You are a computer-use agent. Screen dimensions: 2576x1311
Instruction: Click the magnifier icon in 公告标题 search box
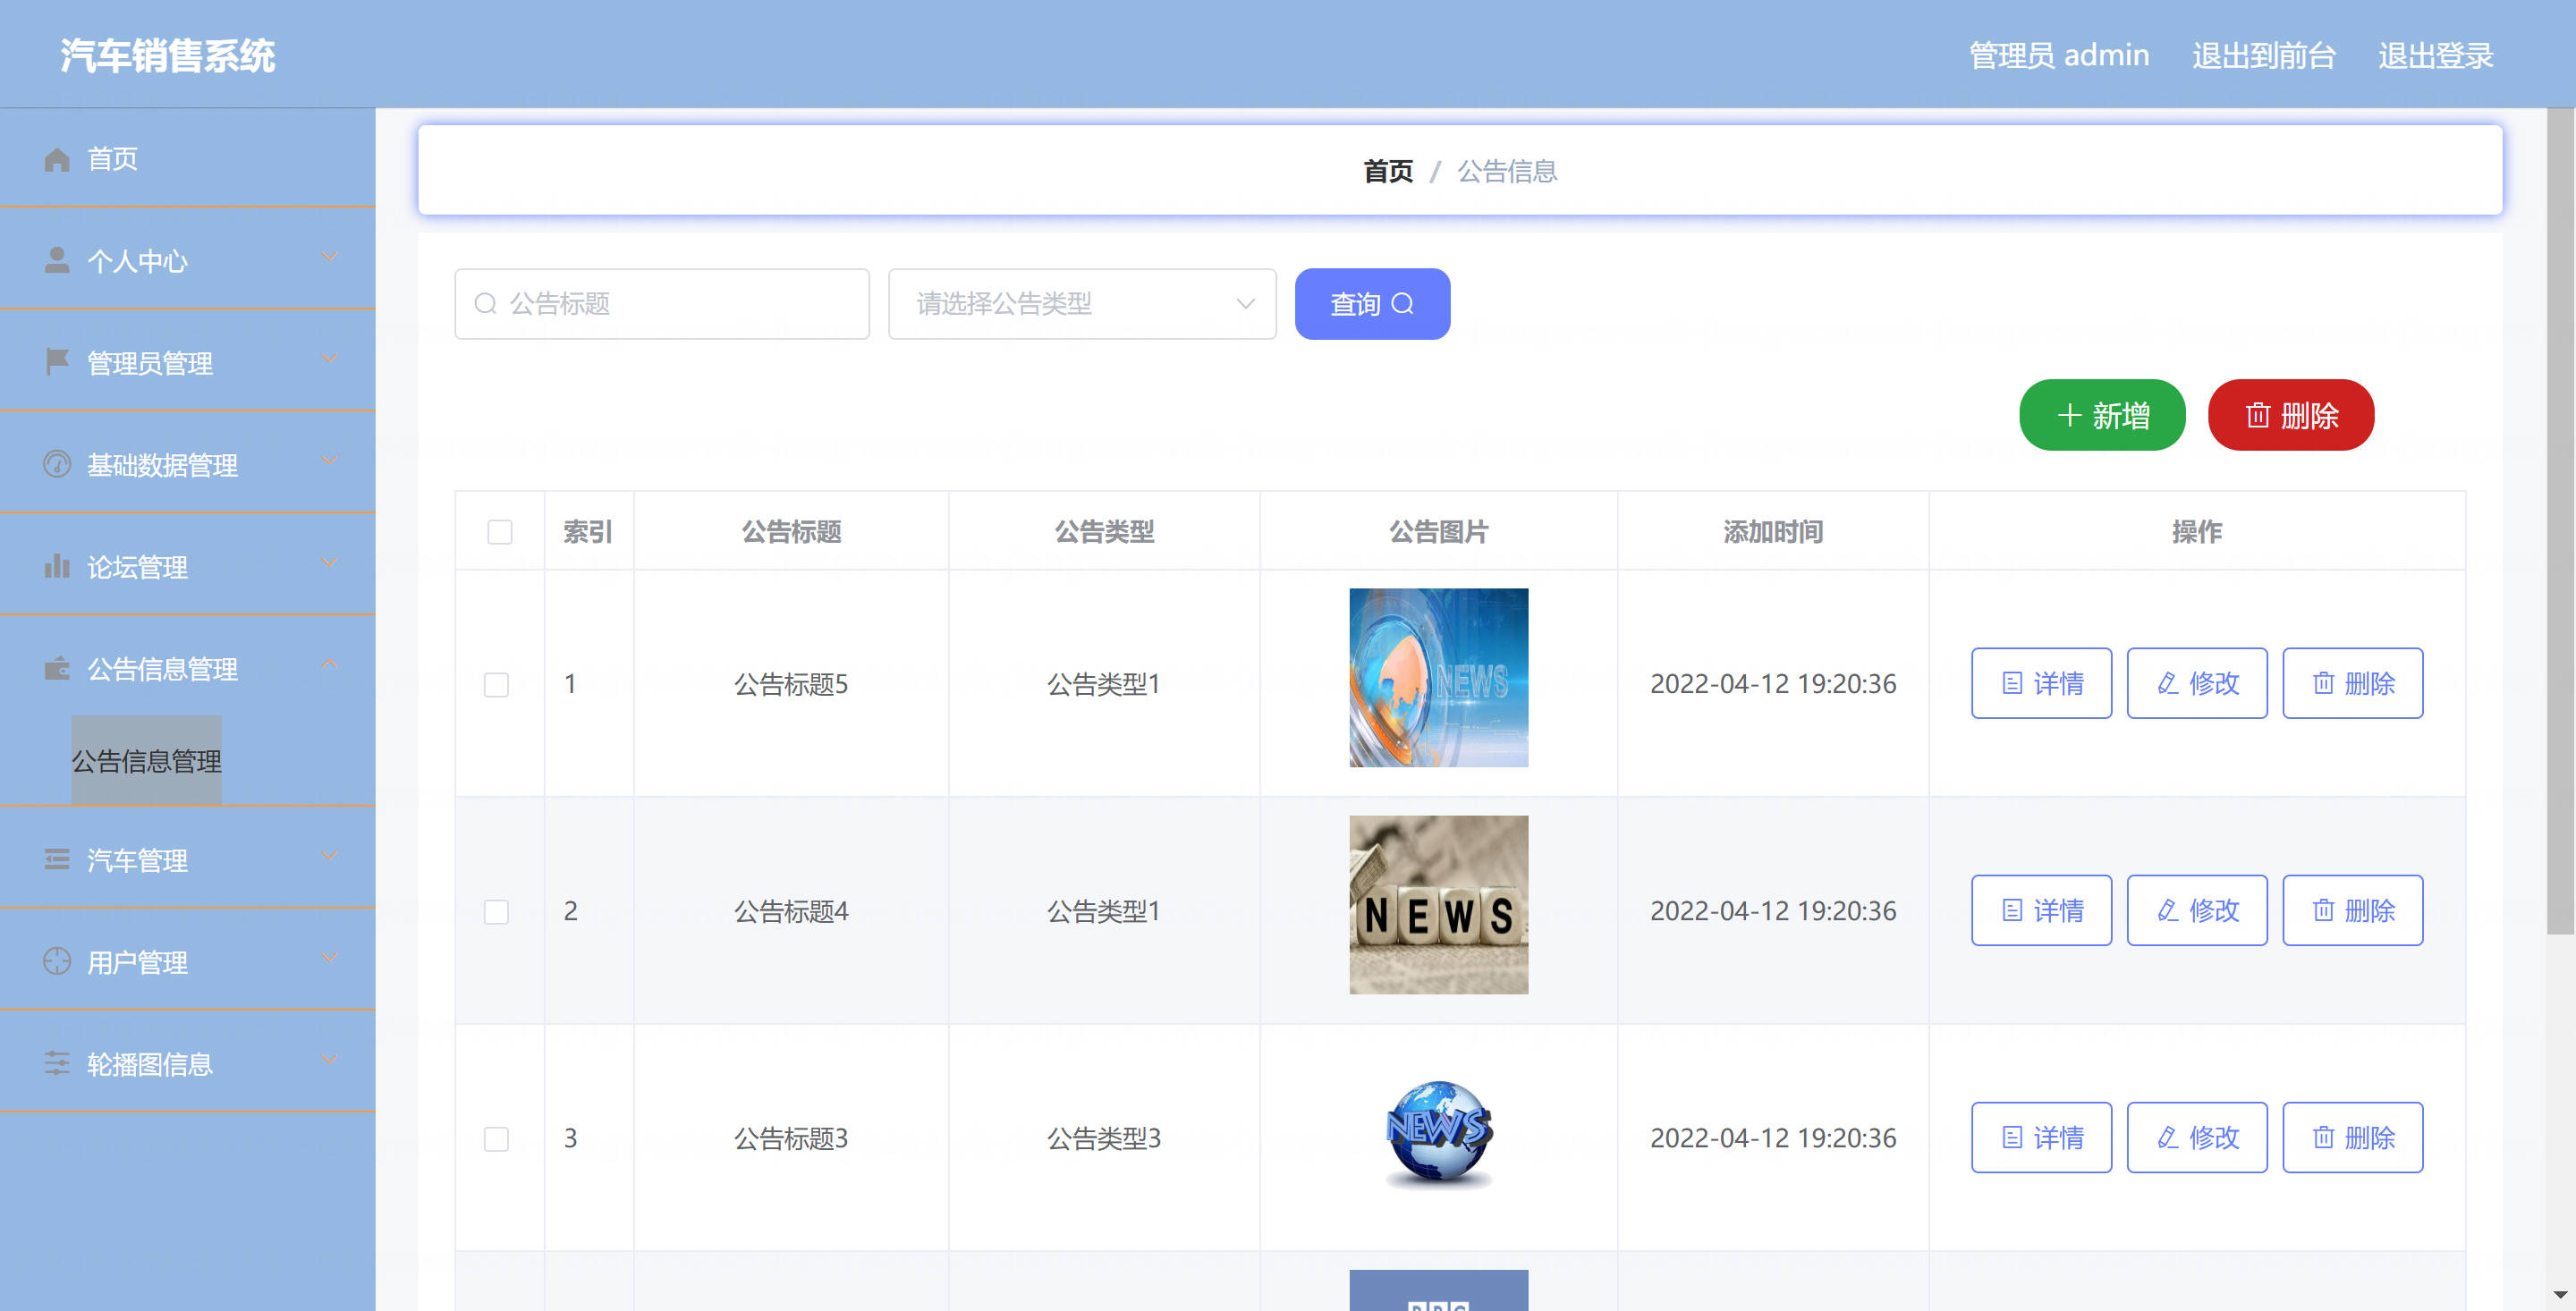pyautogui.click(x=485, y=304)
